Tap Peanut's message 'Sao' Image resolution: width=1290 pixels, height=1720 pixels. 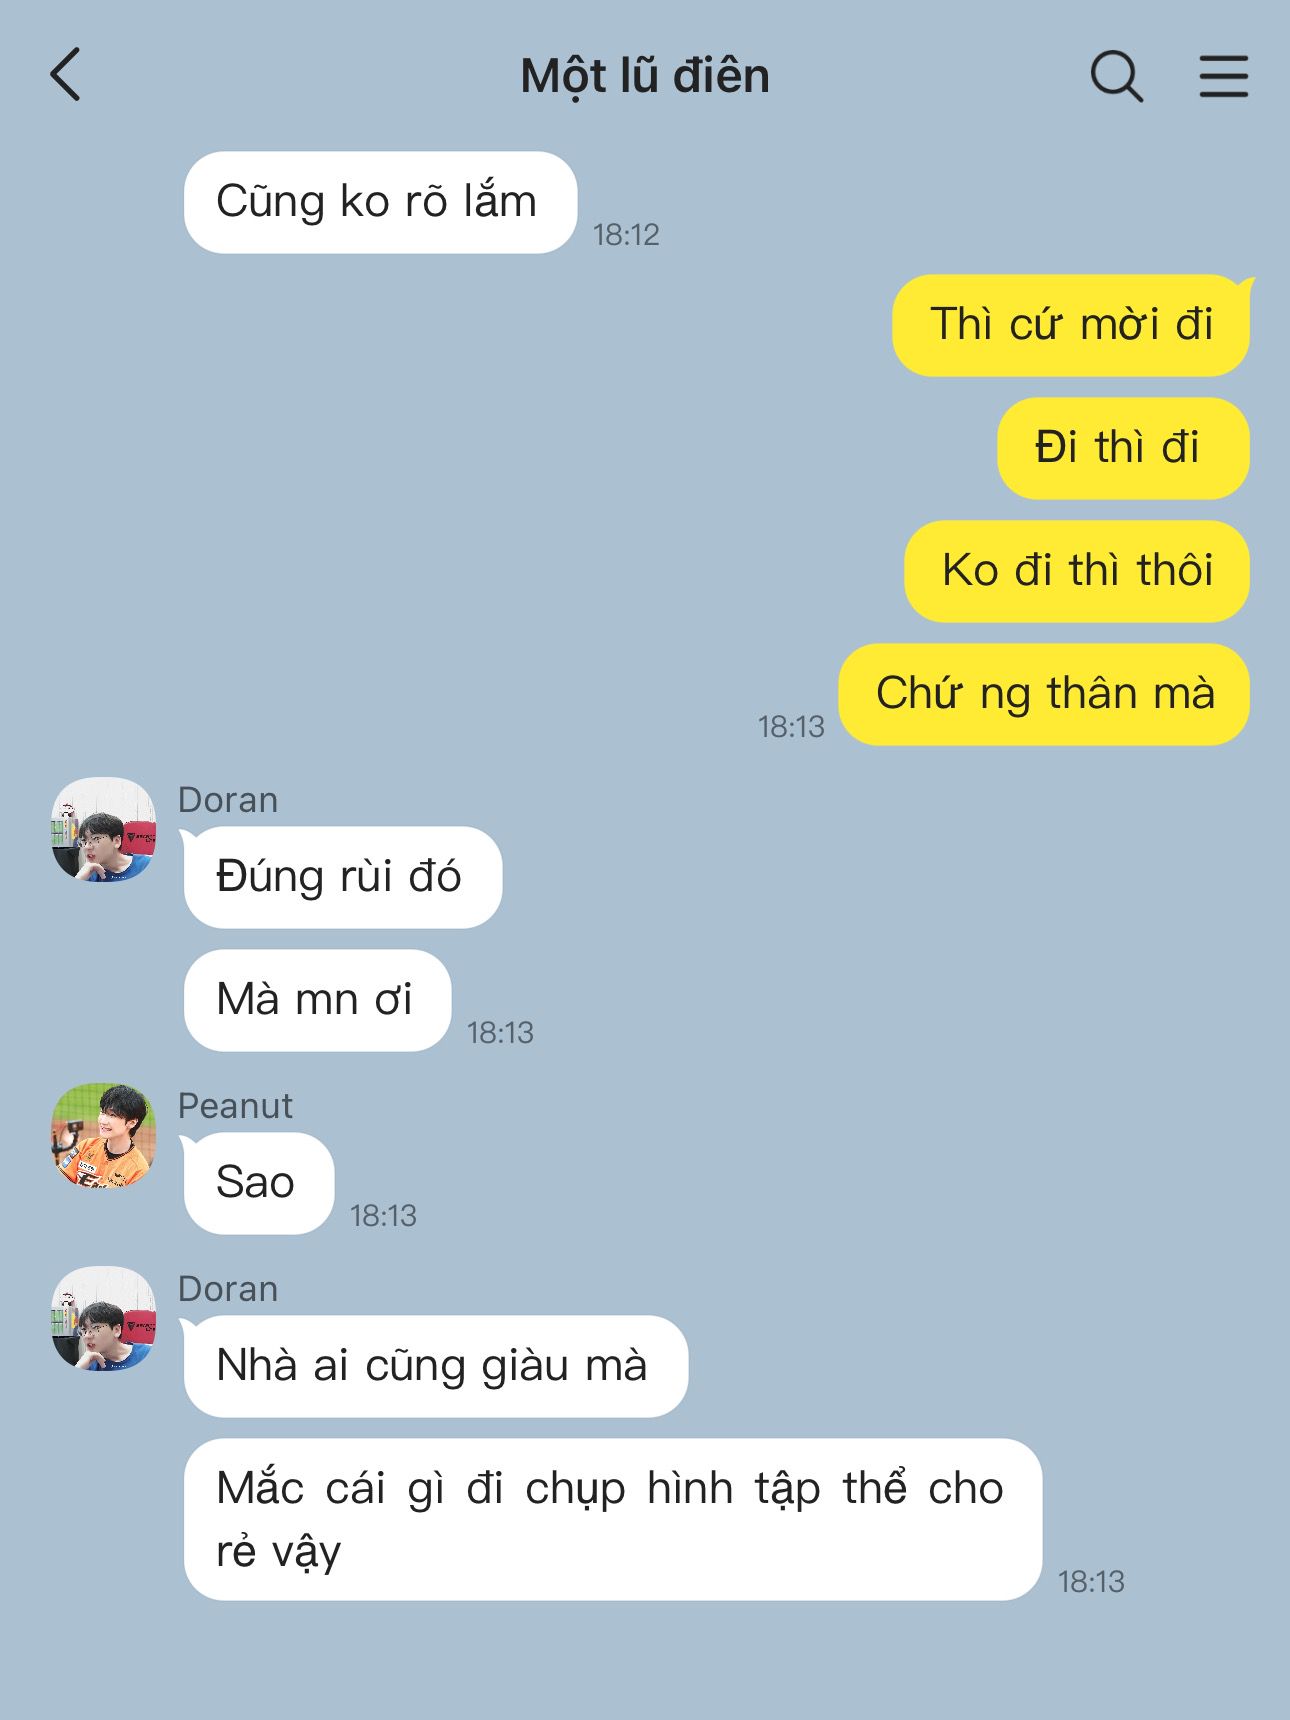coord(258,1183)
